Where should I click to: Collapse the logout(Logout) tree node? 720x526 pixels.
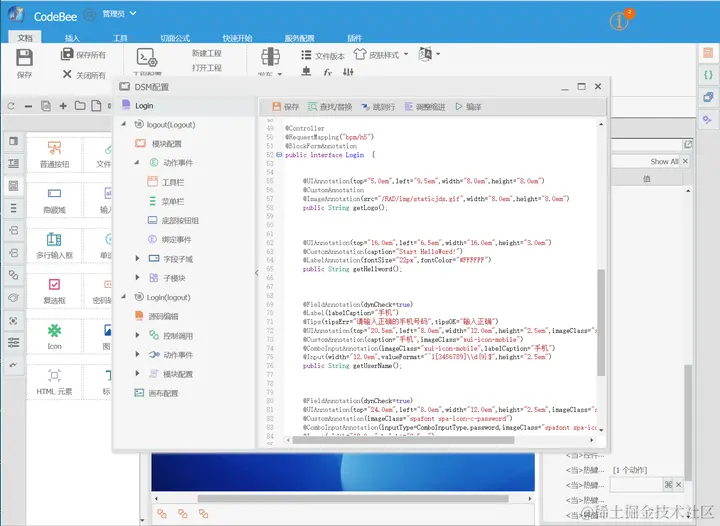coord(124,124)
